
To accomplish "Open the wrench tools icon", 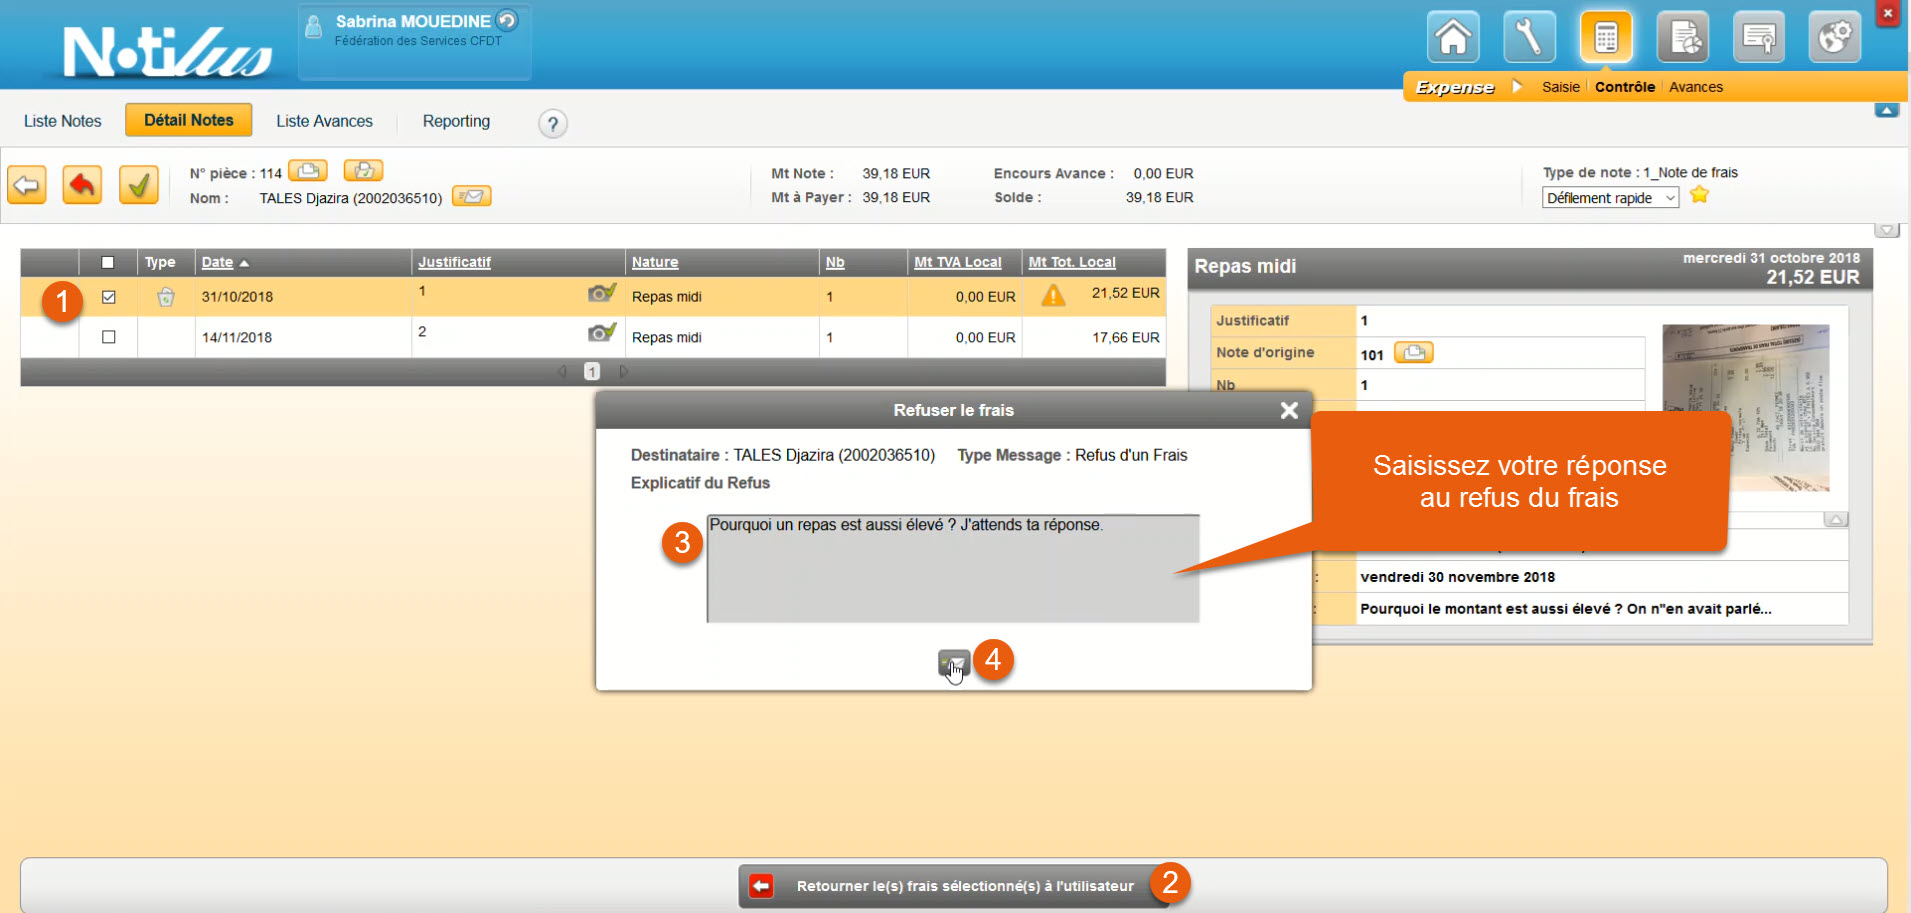I will point(1529,38).
